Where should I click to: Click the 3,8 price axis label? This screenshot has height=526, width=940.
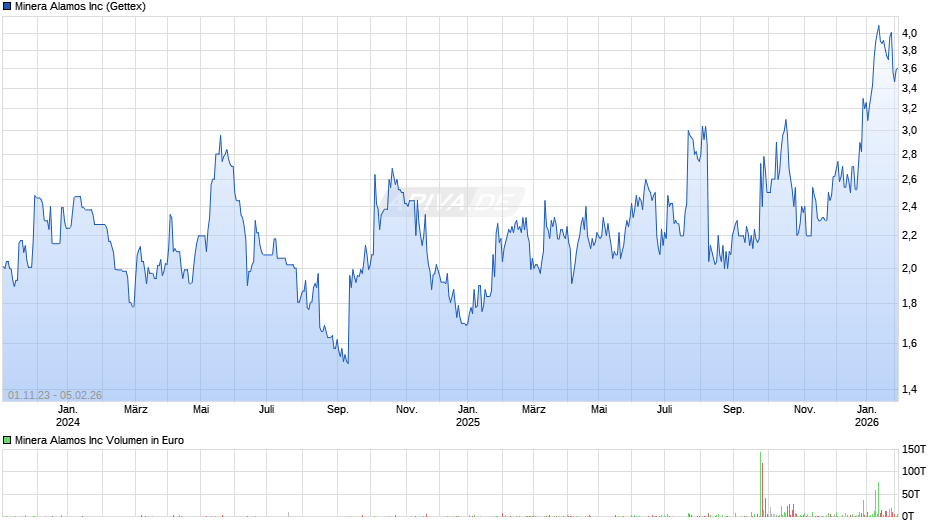909,50
